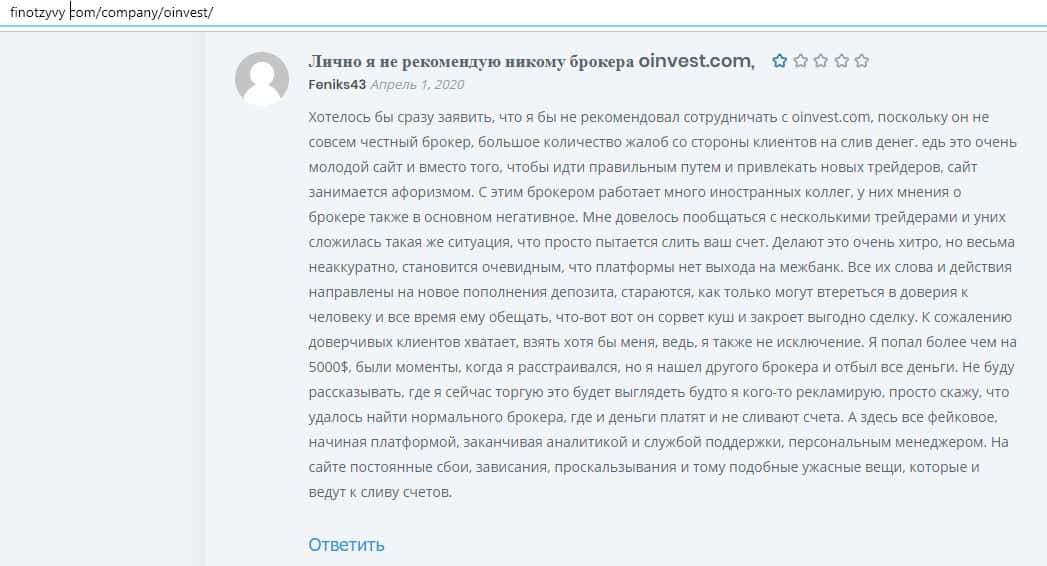Click the line starting 'сайте постоянные сбои'

click(644, 467)
